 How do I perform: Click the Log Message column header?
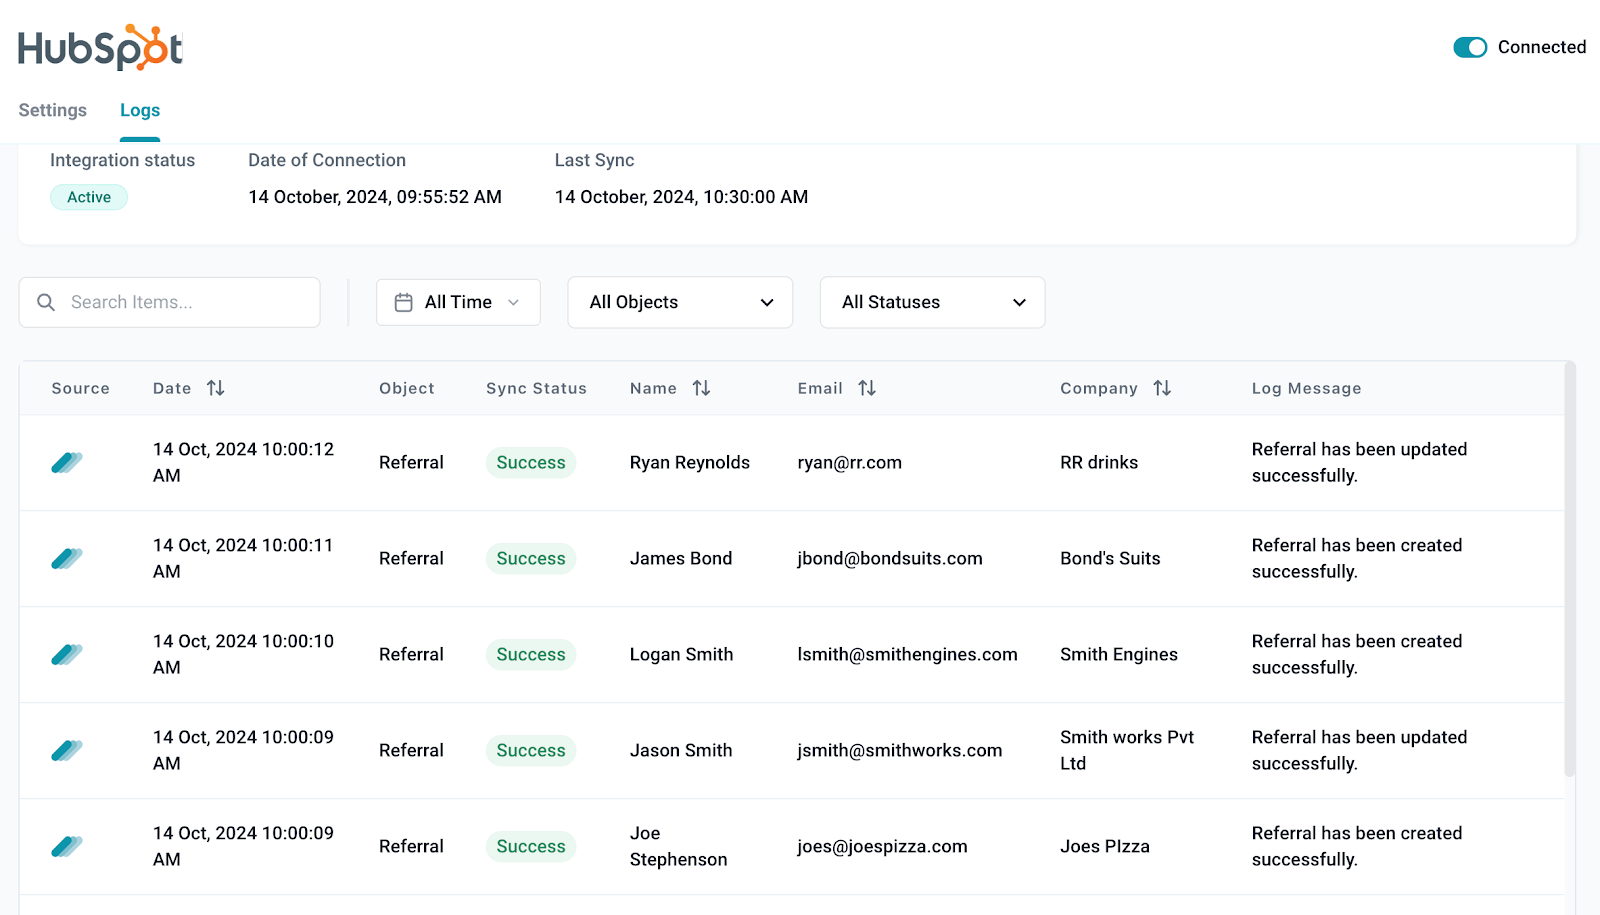click(x=1306, y=388)
